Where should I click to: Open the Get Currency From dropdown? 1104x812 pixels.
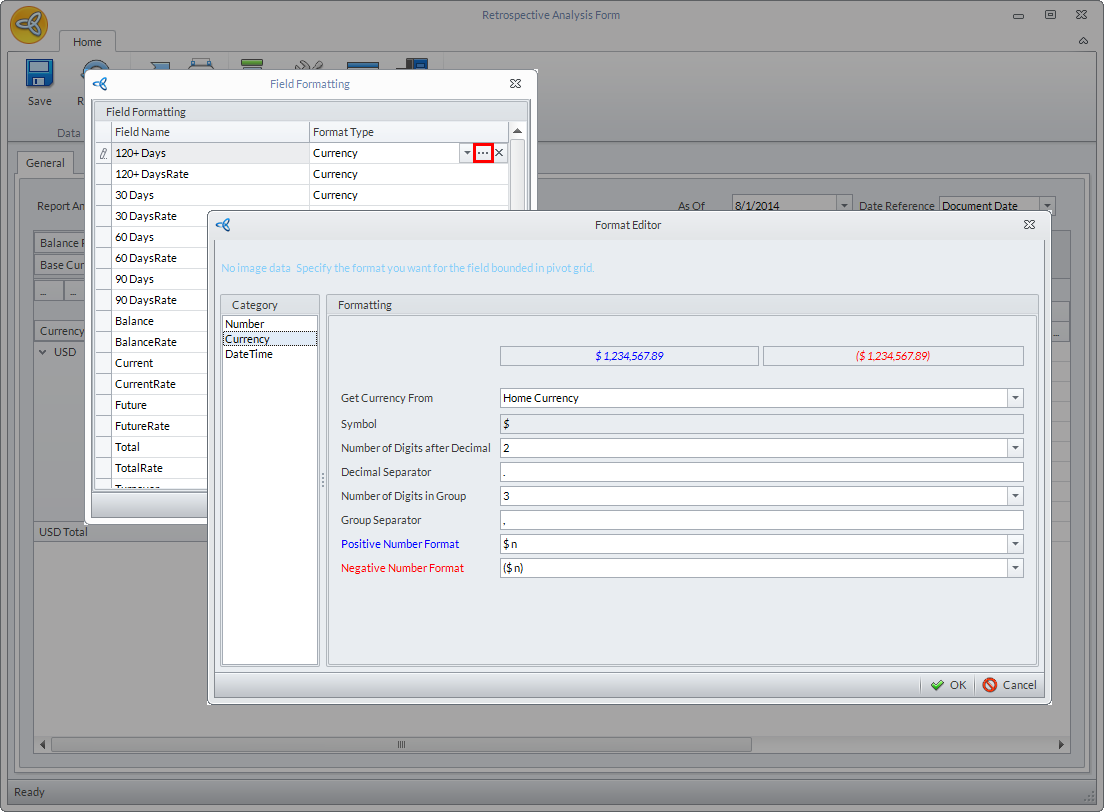point(1015,398)
